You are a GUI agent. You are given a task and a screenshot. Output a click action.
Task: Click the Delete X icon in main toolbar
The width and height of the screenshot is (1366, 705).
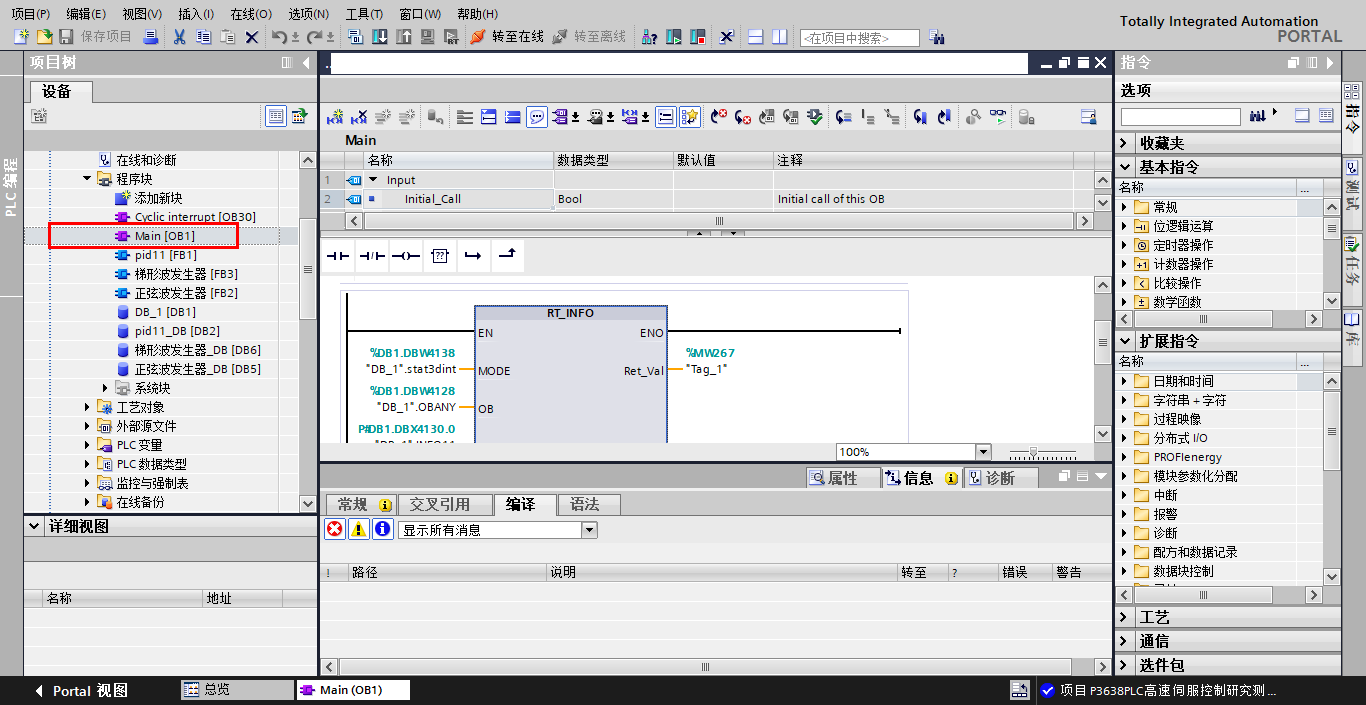click(x=251, y=37)
